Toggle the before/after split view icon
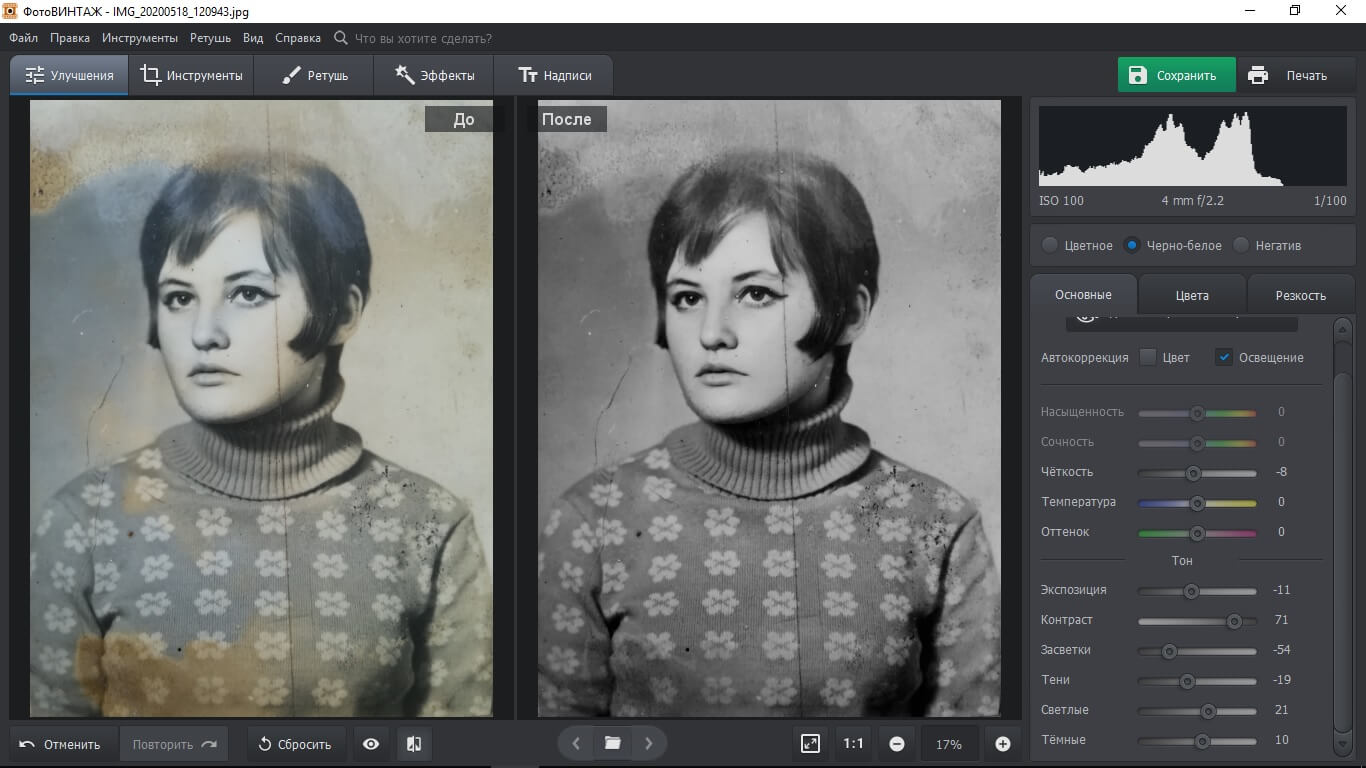Image resolution: width=1366 pixels, height=768 pixels. point(414,744)
